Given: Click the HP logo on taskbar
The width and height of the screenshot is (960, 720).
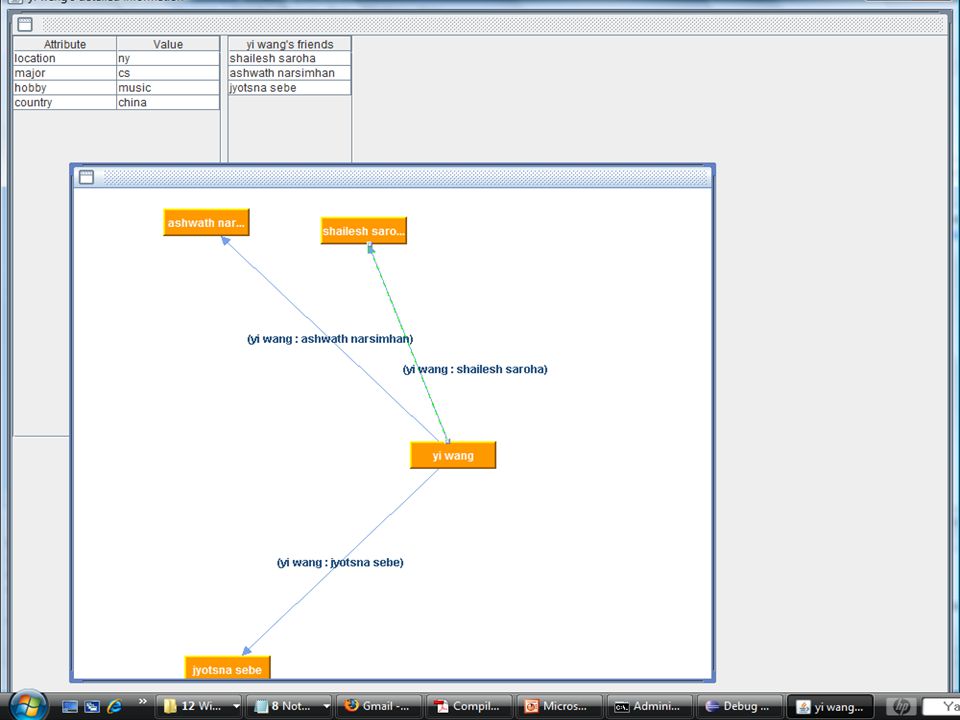Looking at the screenshot, I should (901, 706).
